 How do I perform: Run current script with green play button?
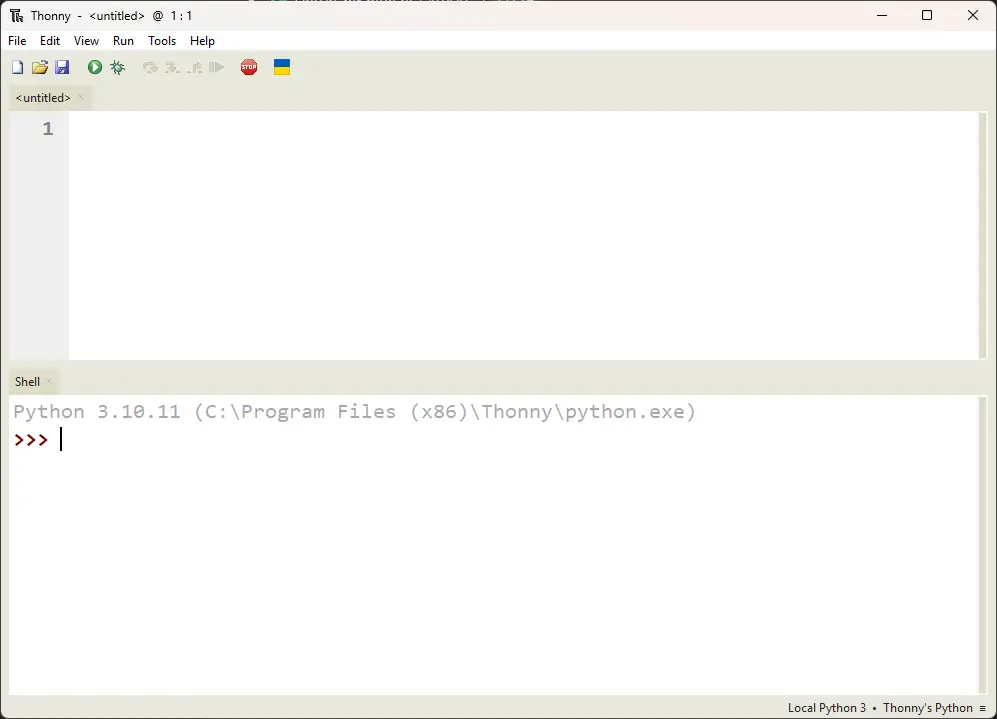coord(95,67)
